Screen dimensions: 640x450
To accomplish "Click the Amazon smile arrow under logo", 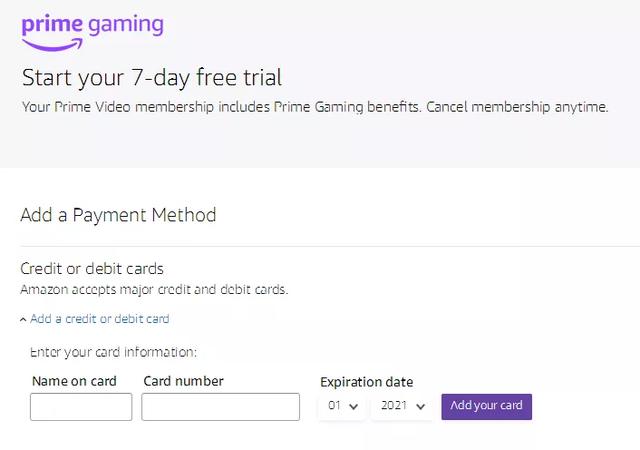I will click(52, 45).
